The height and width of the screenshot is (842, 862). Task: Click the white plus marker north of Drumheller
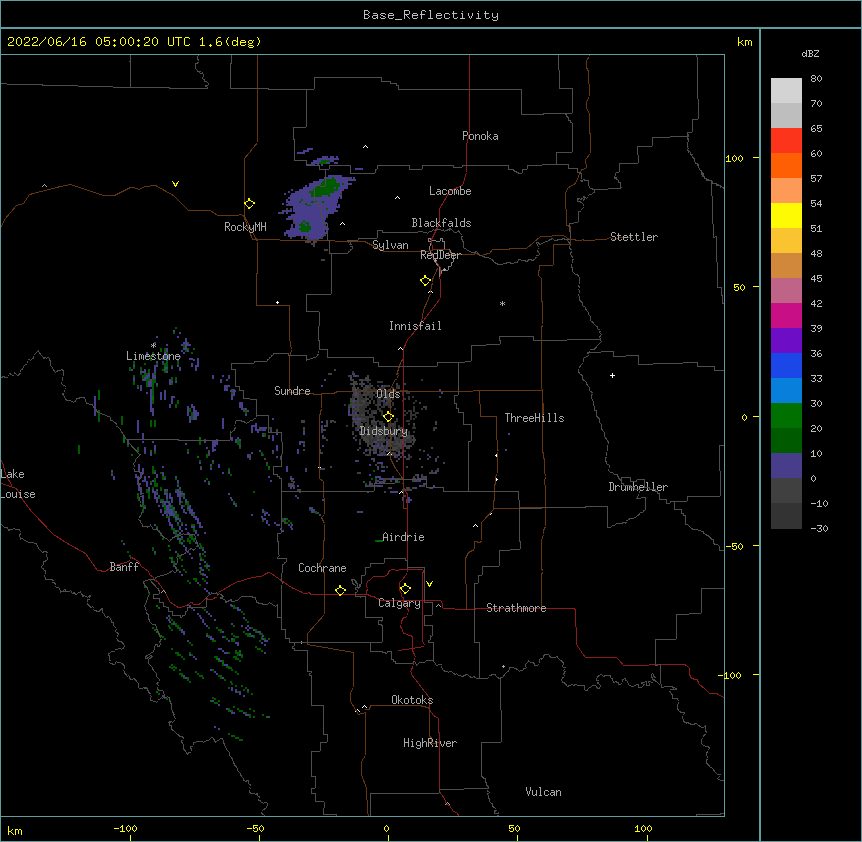[x=612, y=375]
